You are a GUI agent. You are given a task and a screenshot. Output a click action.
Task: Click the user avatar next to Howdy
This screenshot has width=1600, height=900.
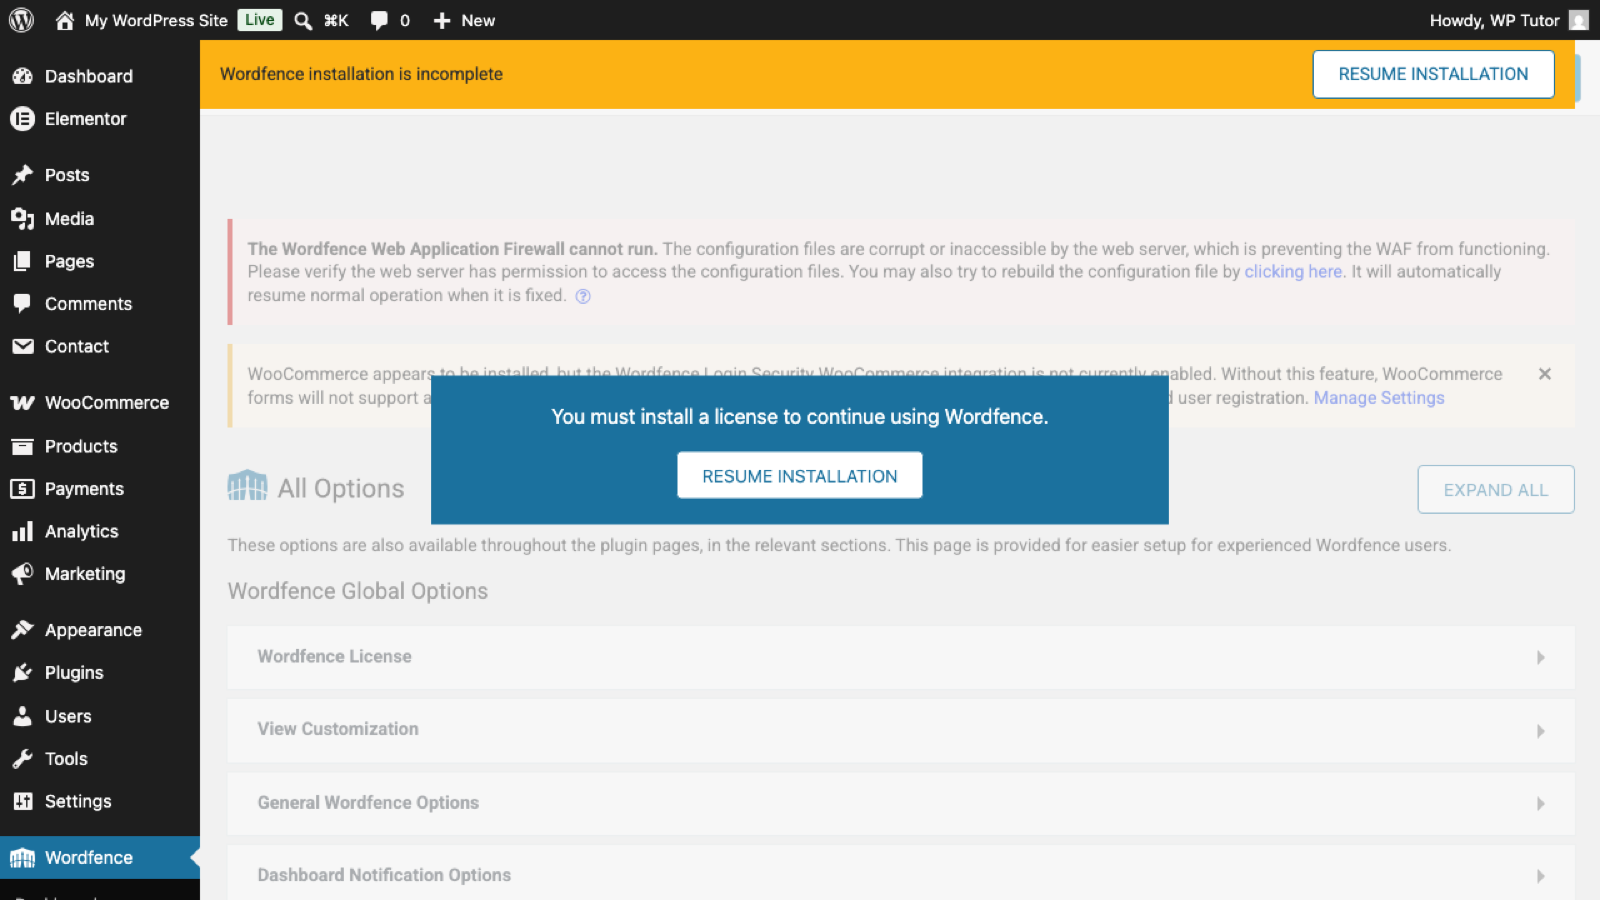(1579, 20)
